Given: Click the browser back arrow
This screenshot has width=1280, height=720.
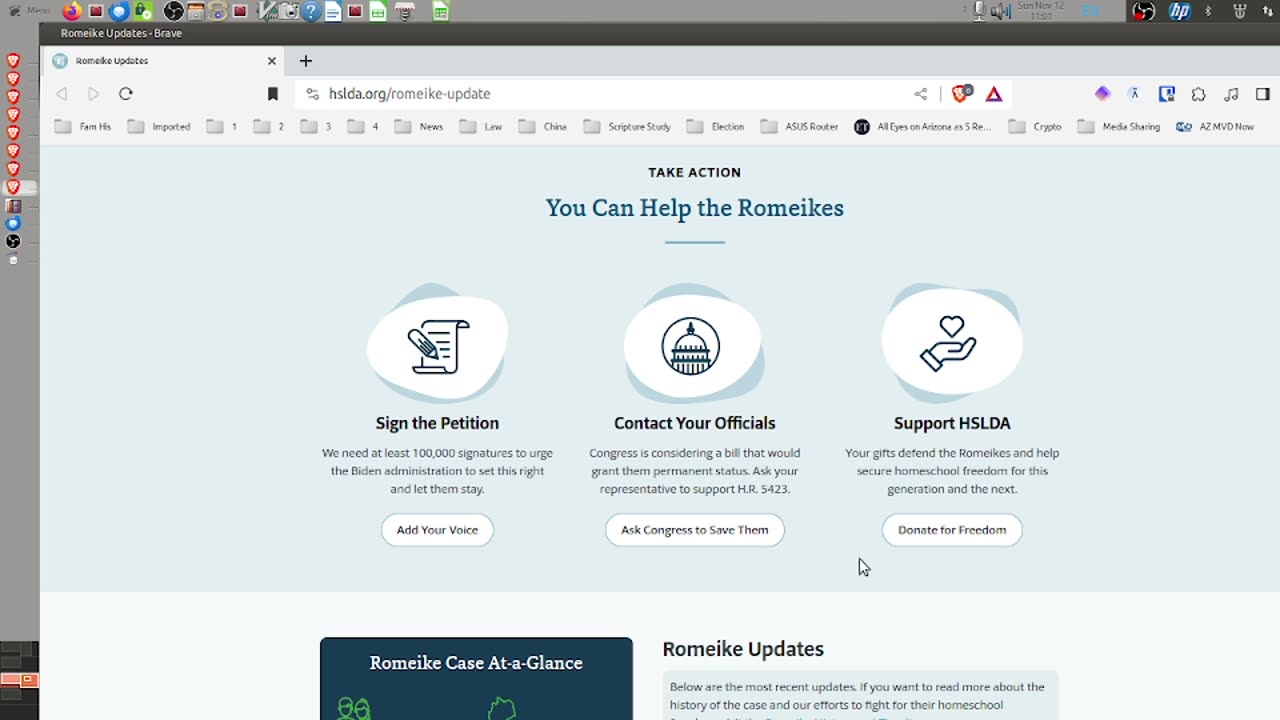Looking at the screenshot, I should 62,93.
